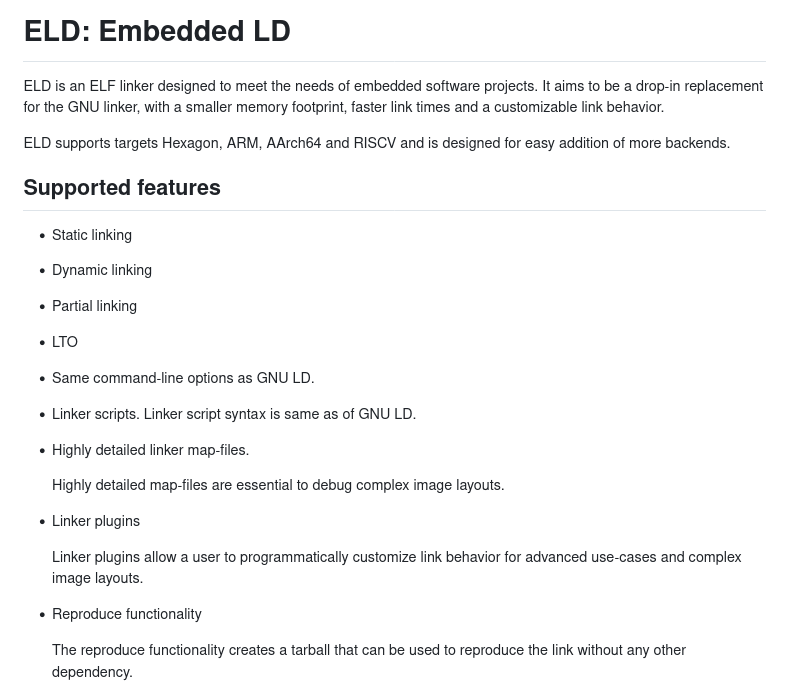
Task: Click "Highly detailed linker map-files." item
Action: tap(150, 451)
